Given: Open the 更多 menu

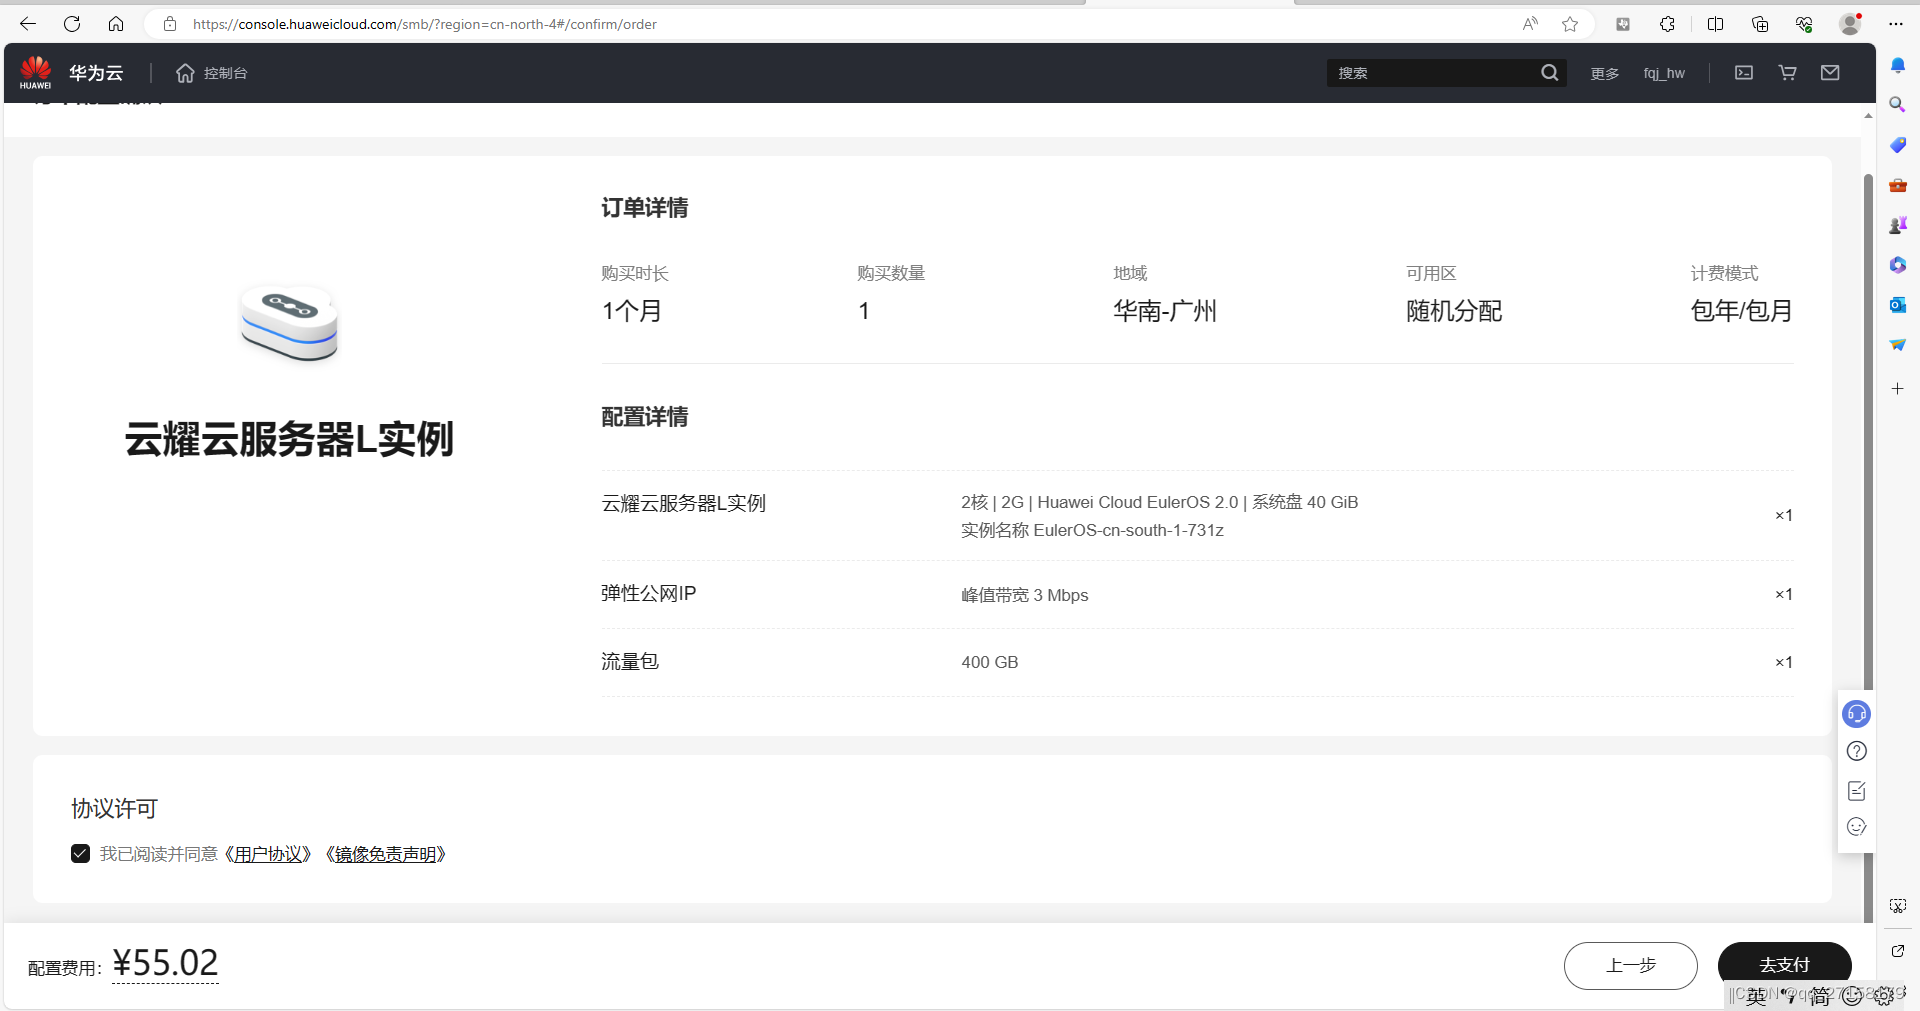Looking at the screenshot, I should tap(1605, 73).
